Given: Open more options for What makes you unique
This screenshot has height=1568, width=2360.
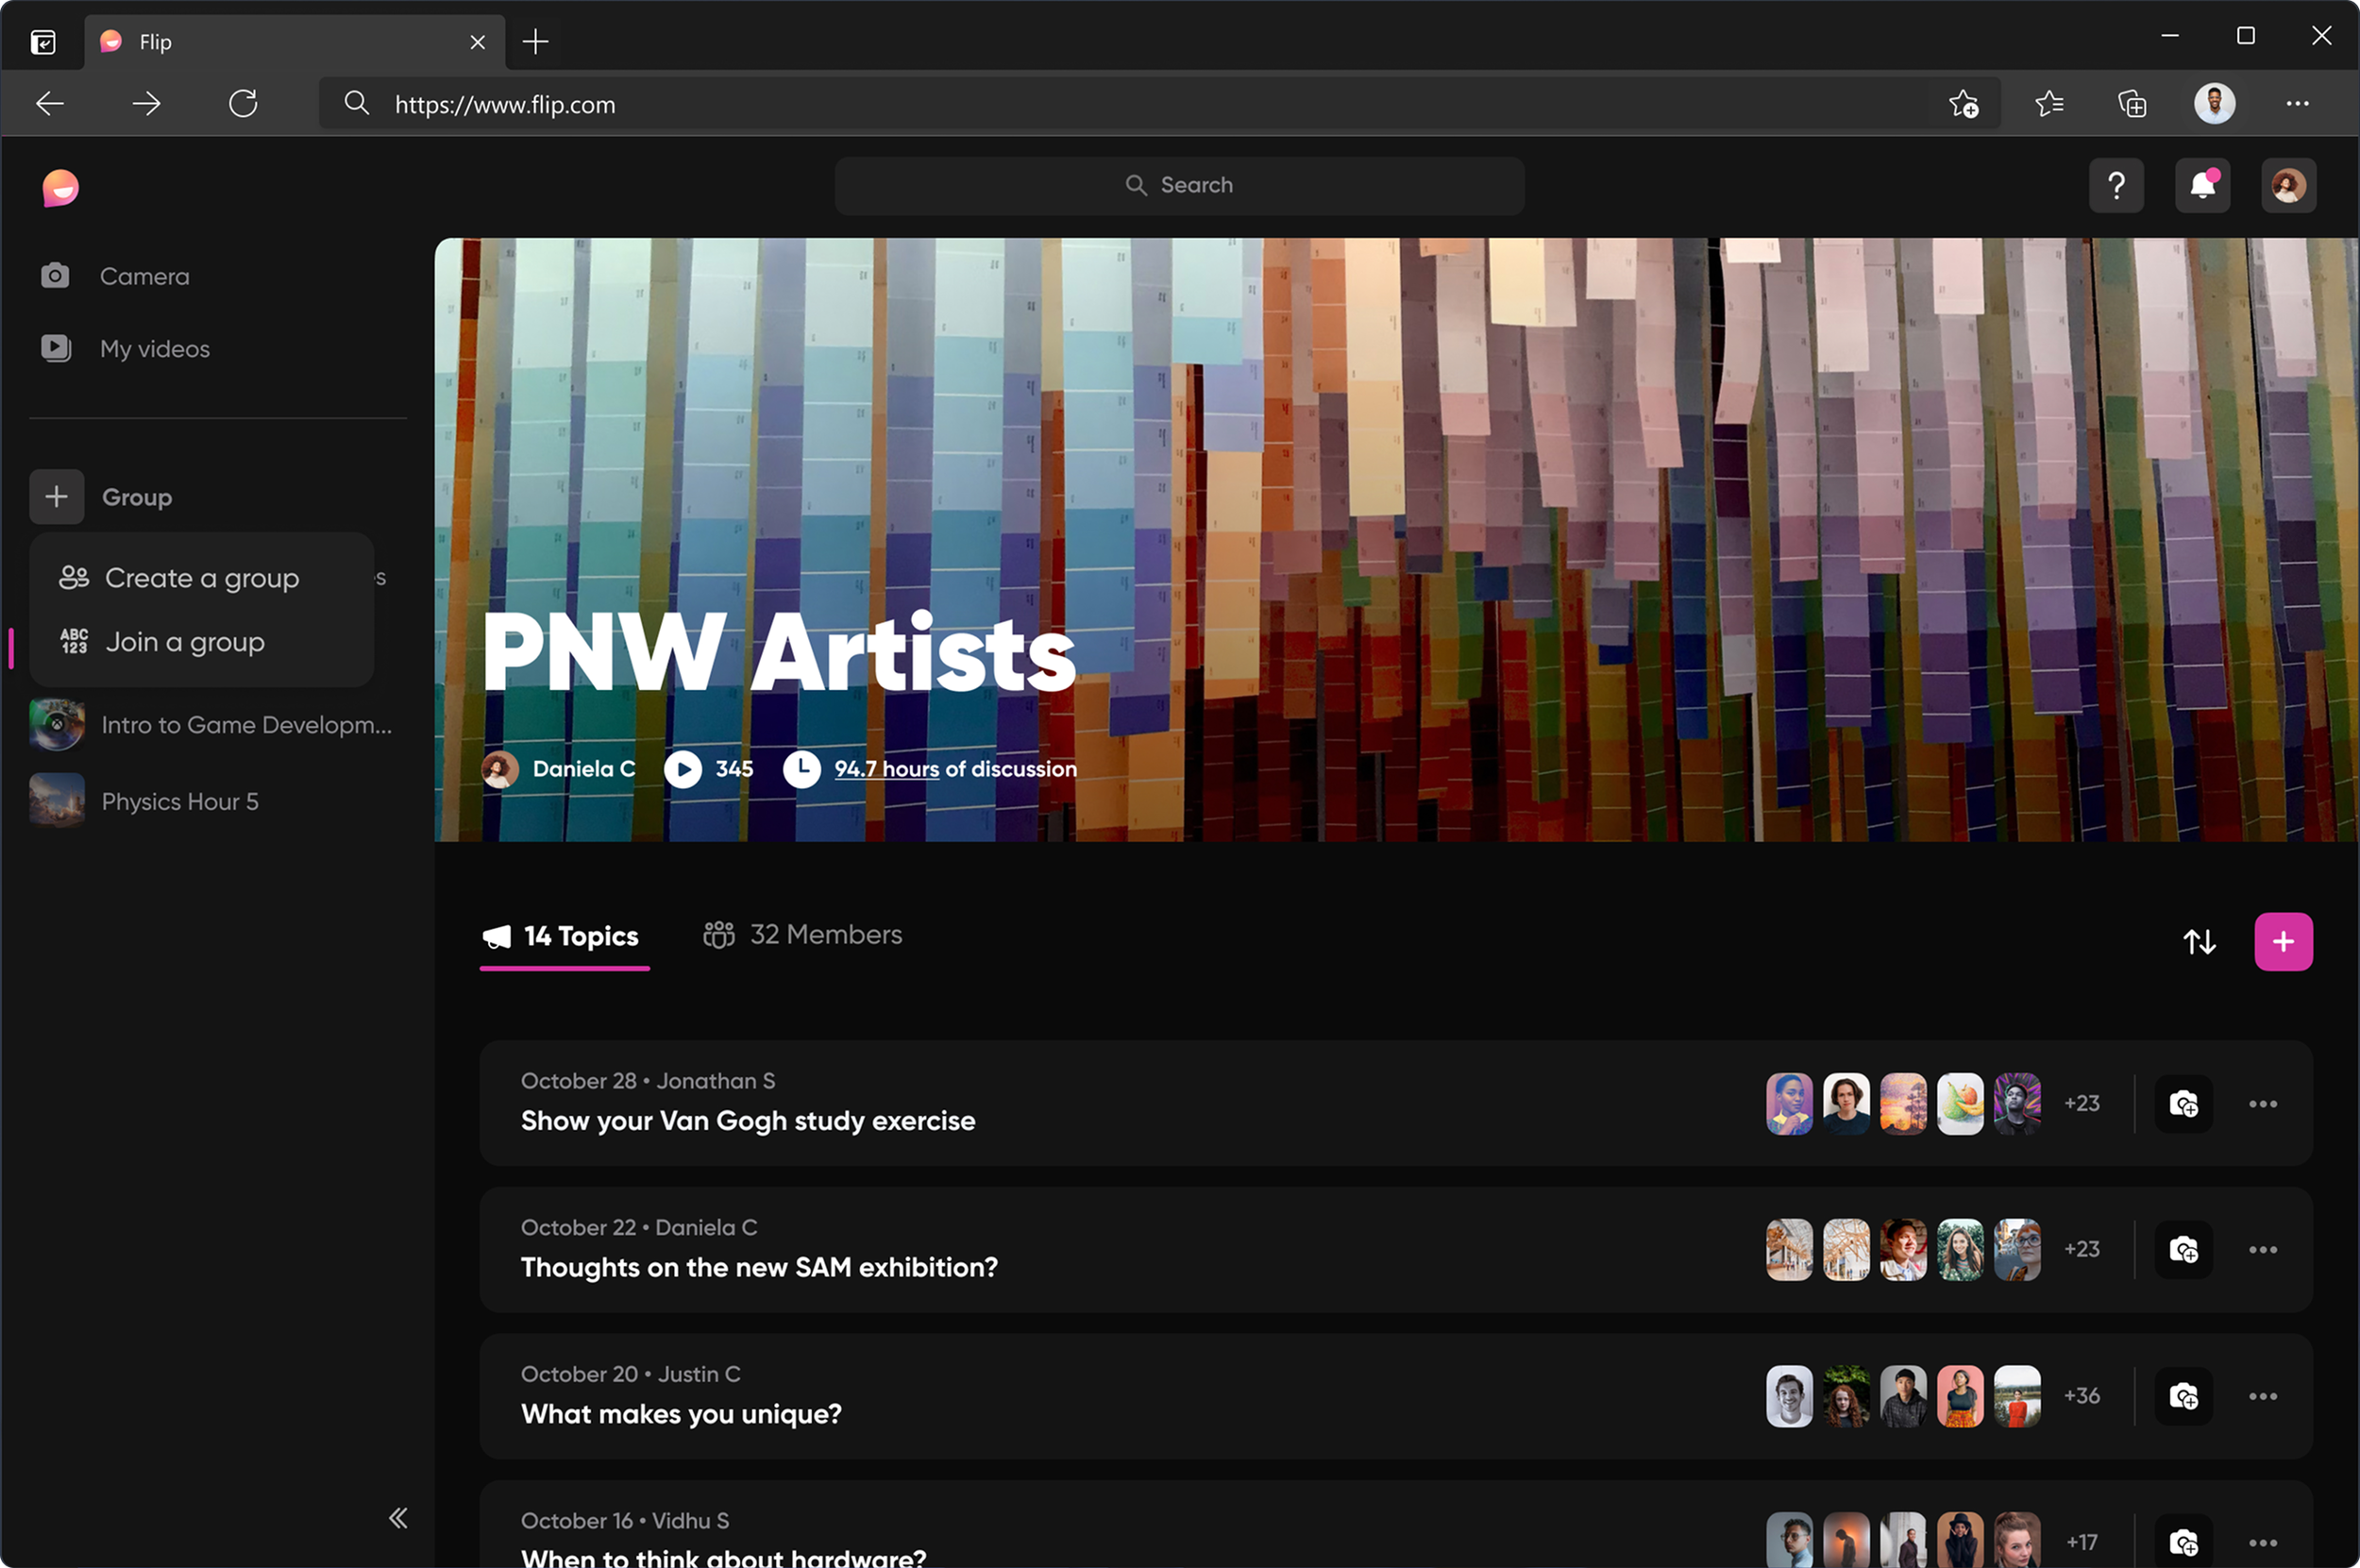Looking at the screenshot, I should (x=2263, y=1397).
